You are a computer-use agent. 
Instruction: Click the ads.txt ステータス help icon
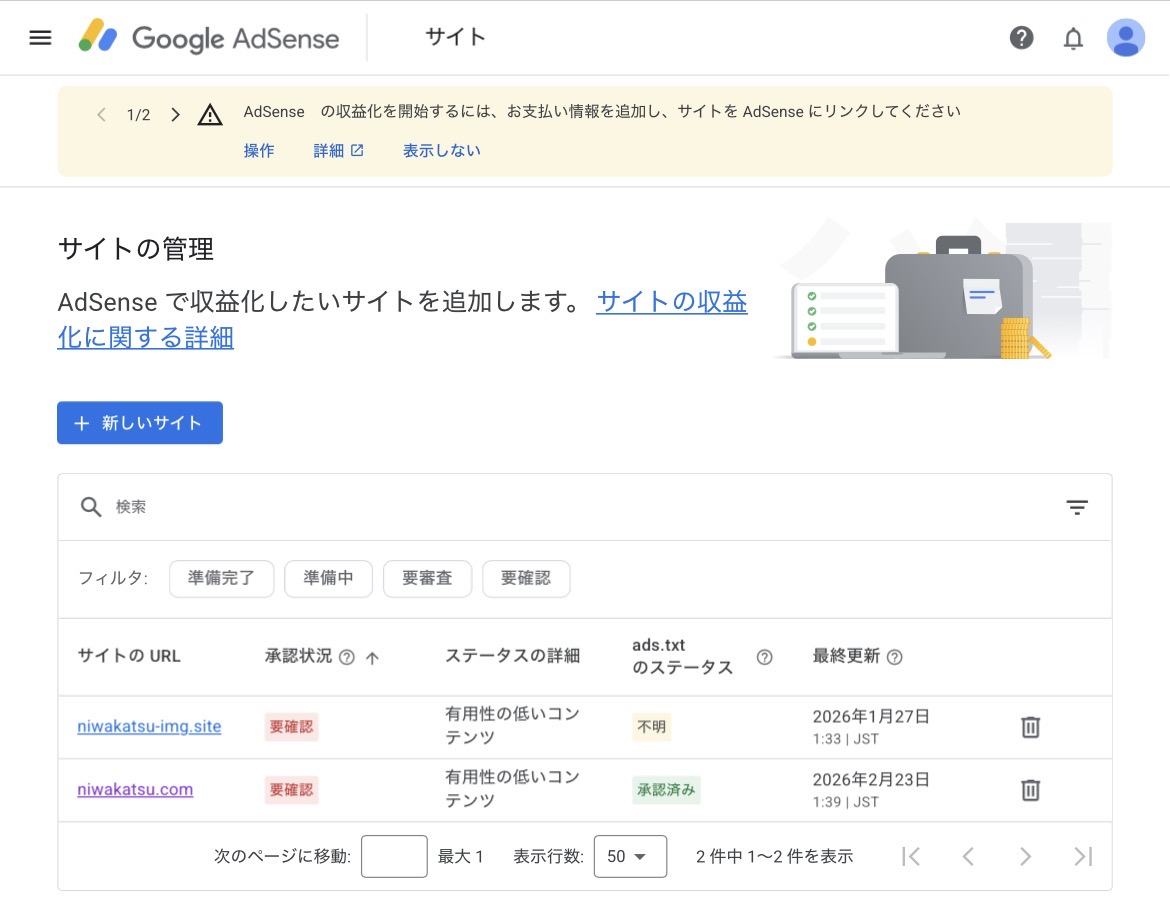[764, 657]
